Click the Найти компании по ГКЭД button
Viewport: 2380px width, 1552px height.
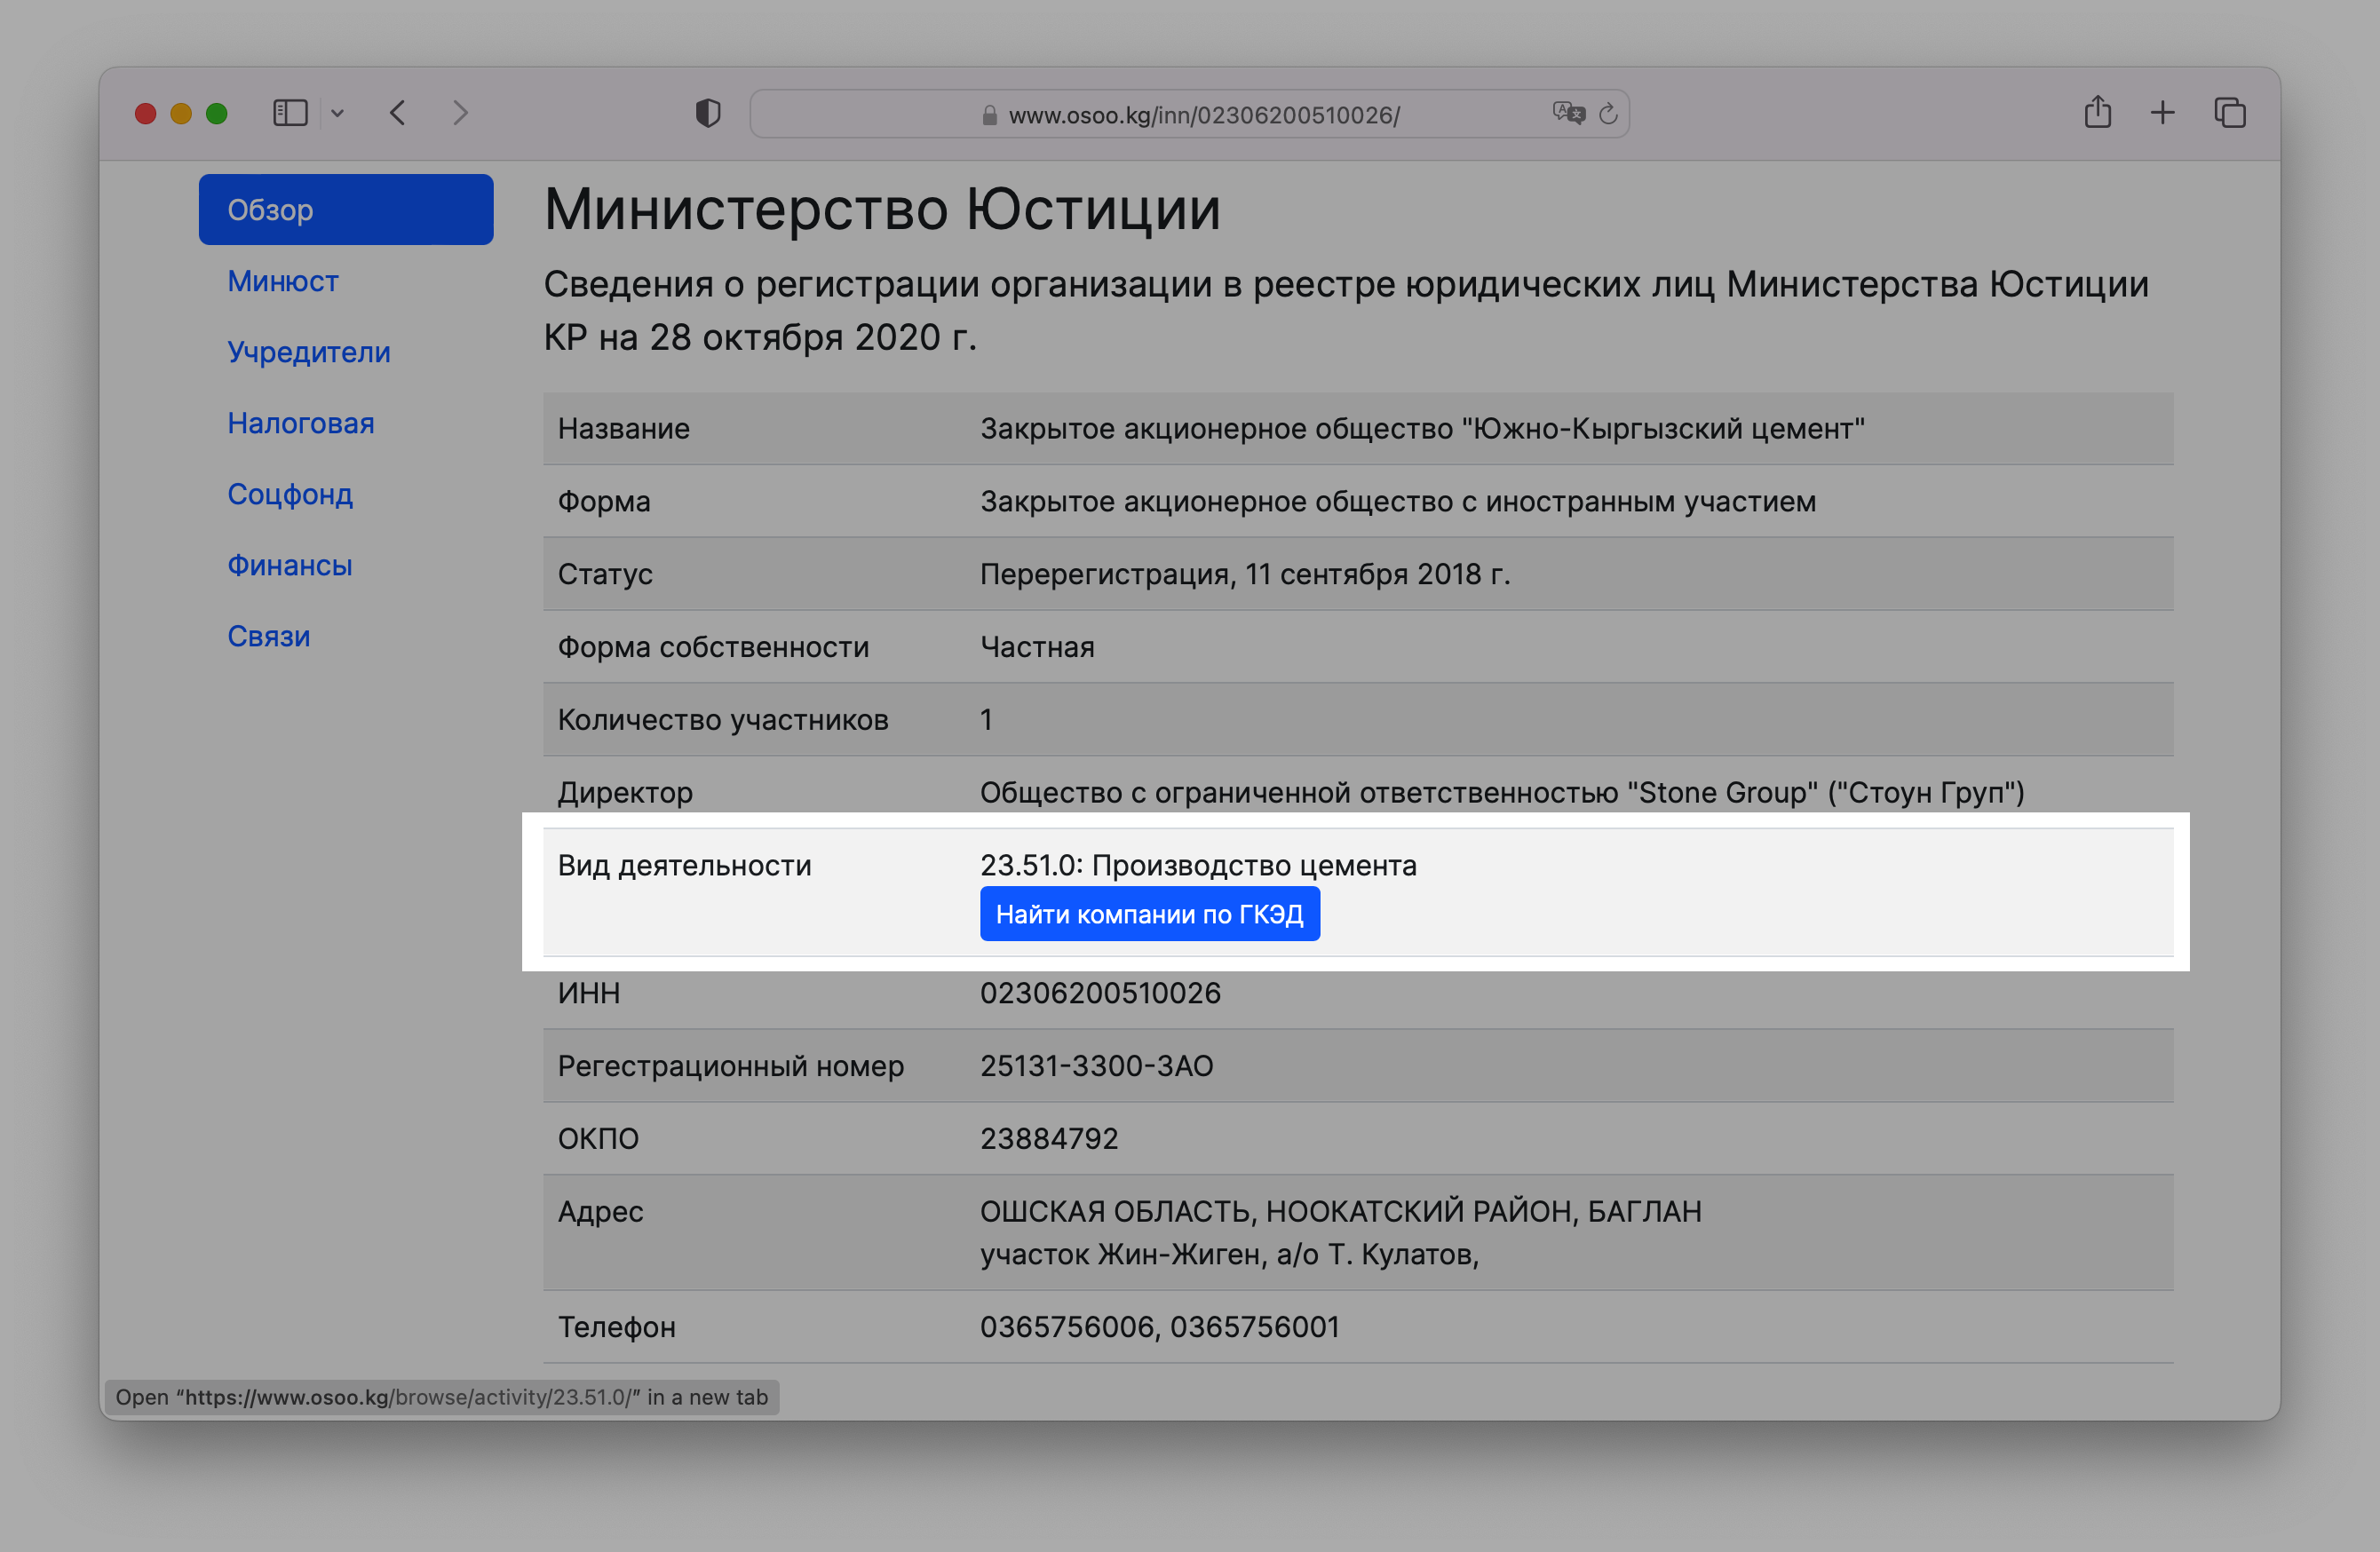(x=1150, y=914)
